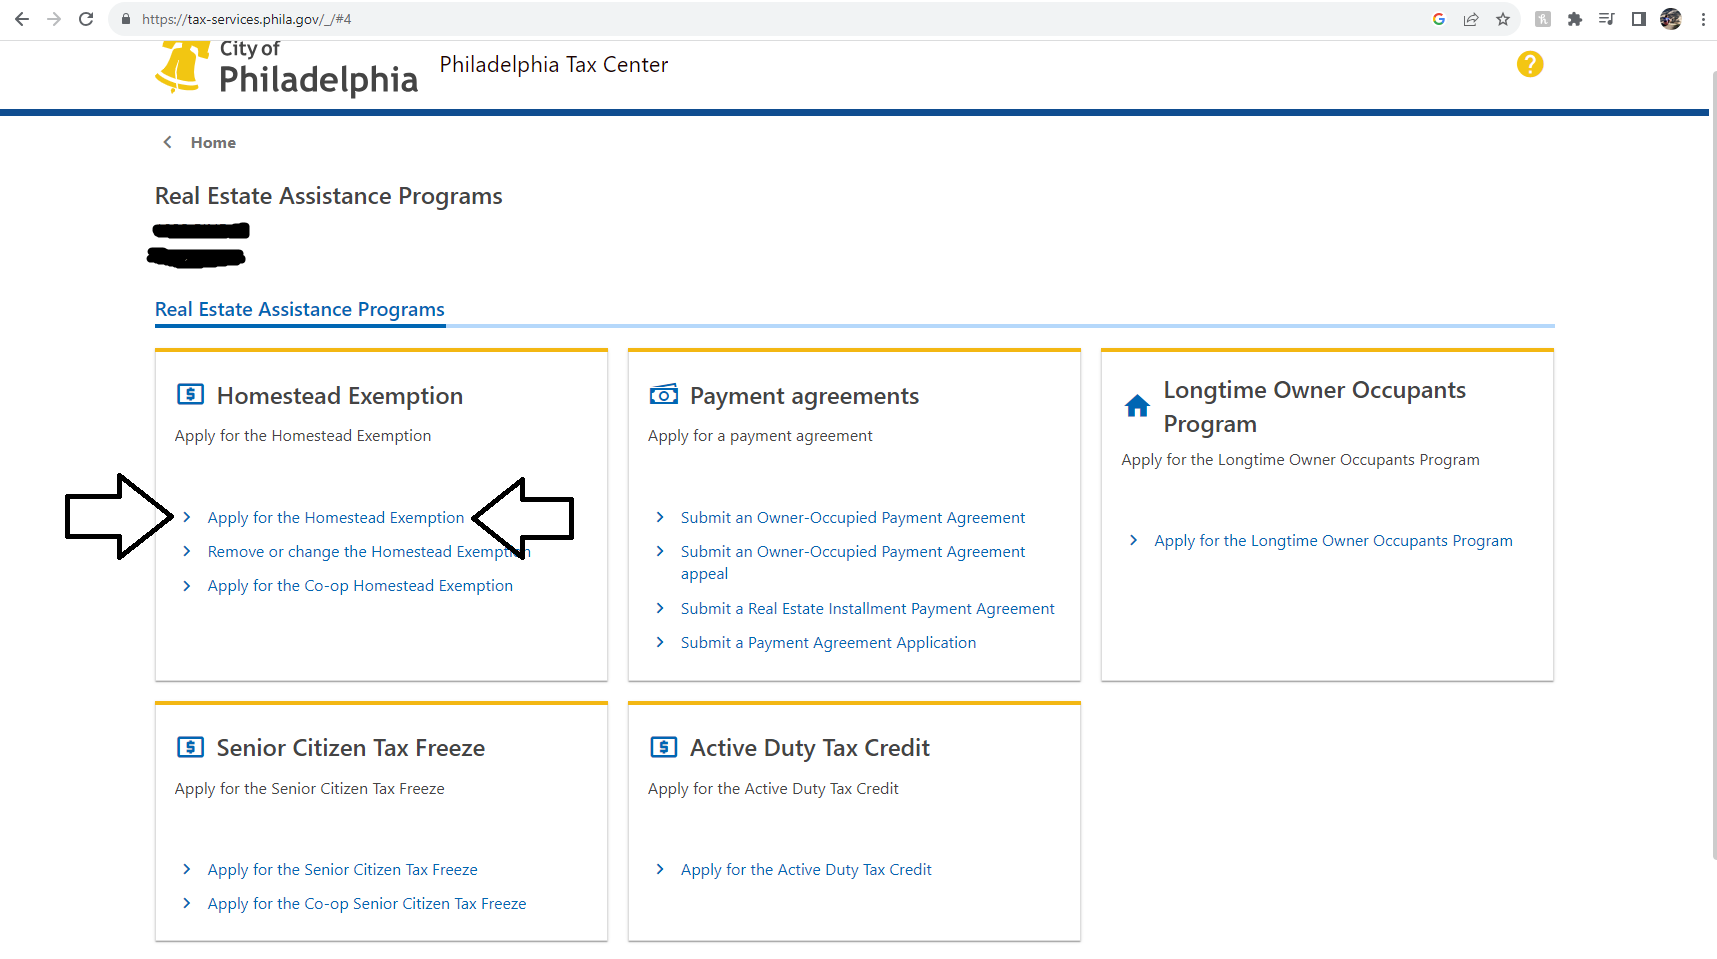Screen dimensions: 1717x959
Task: Open the browser three-dot menu
Action: (x=1703, y=19)
